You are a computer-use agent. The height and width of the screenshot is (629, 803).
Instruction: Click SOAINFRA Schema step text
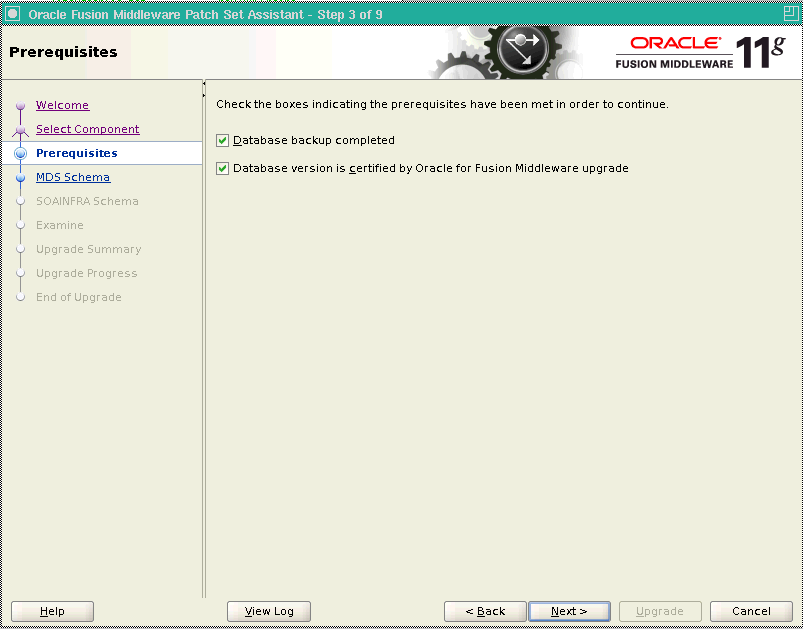point(87,201)
